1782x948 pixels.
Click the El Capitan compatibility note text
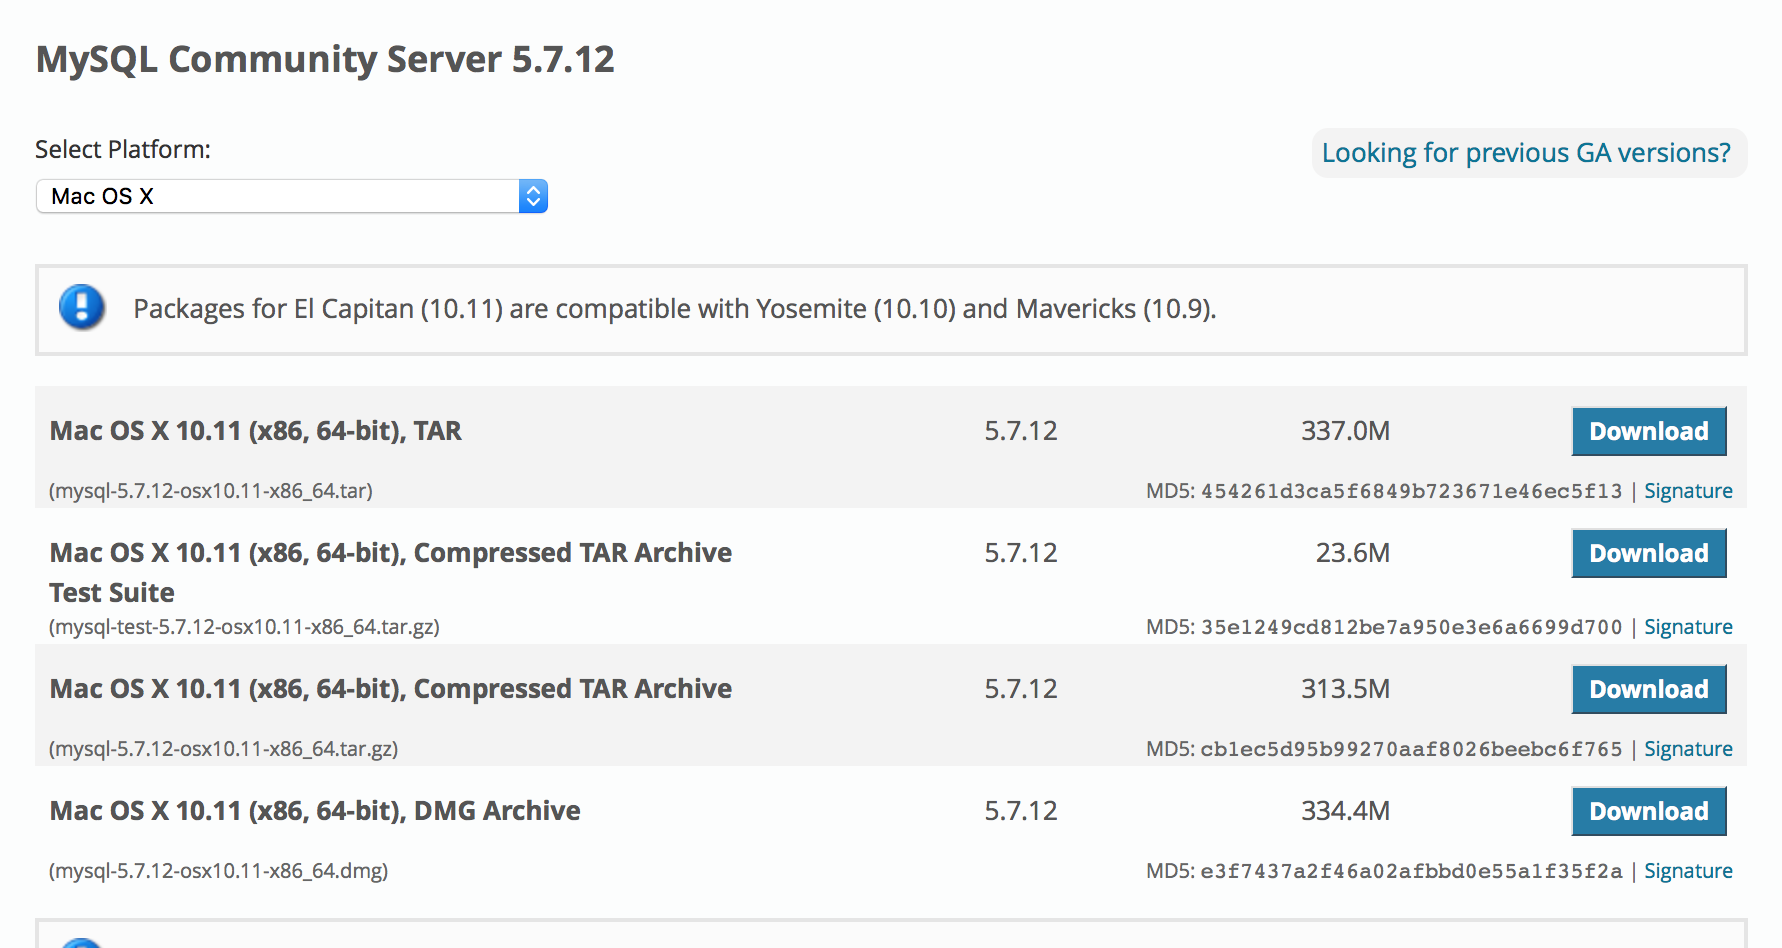[x=675, y=309]
